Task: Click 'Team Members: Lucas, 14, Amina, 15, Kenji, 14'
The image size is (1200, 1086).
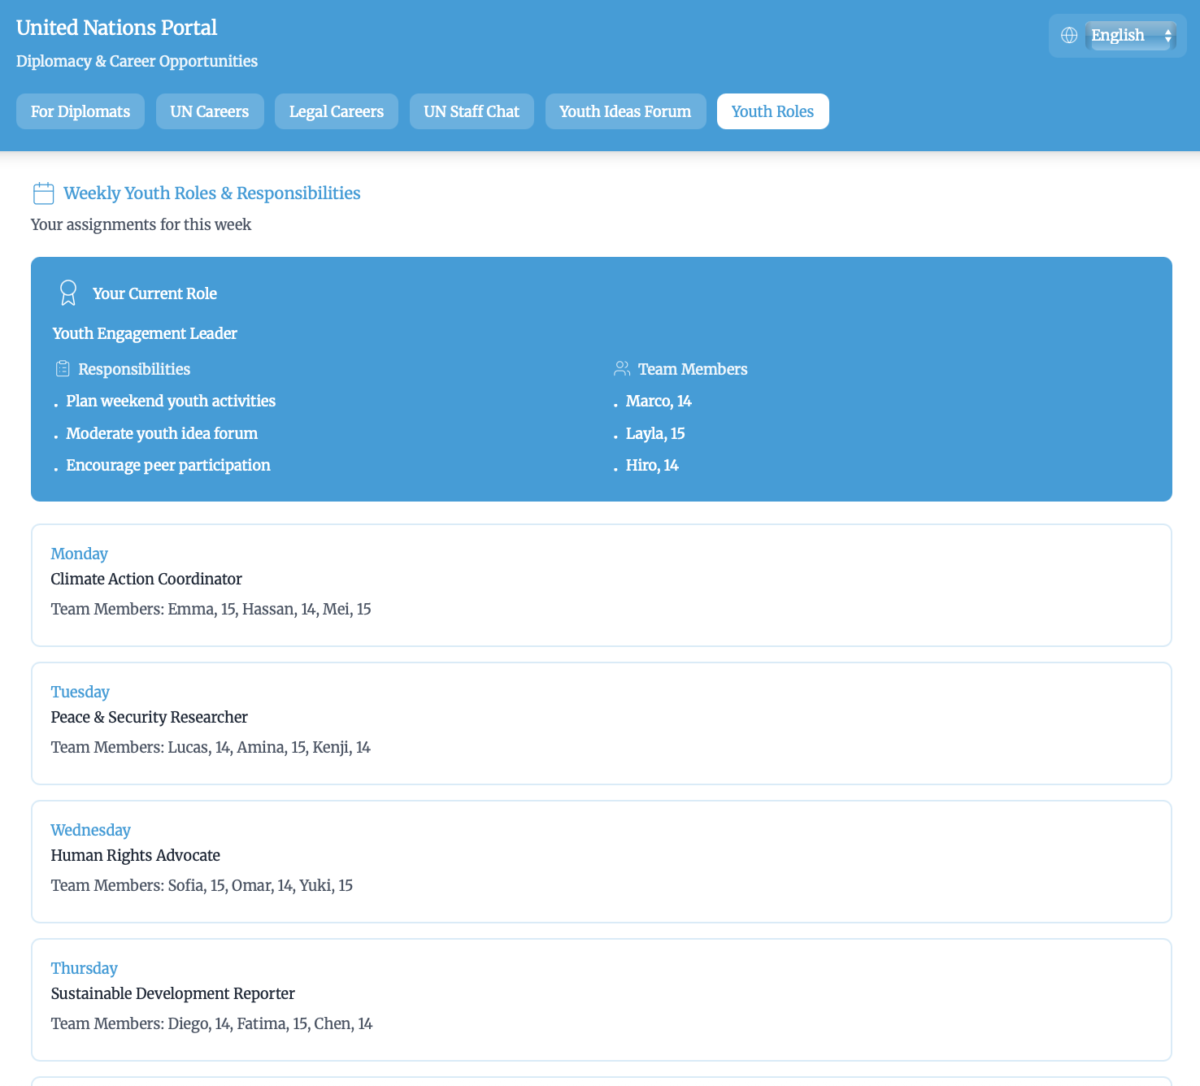Action: (x=211, y=747)
